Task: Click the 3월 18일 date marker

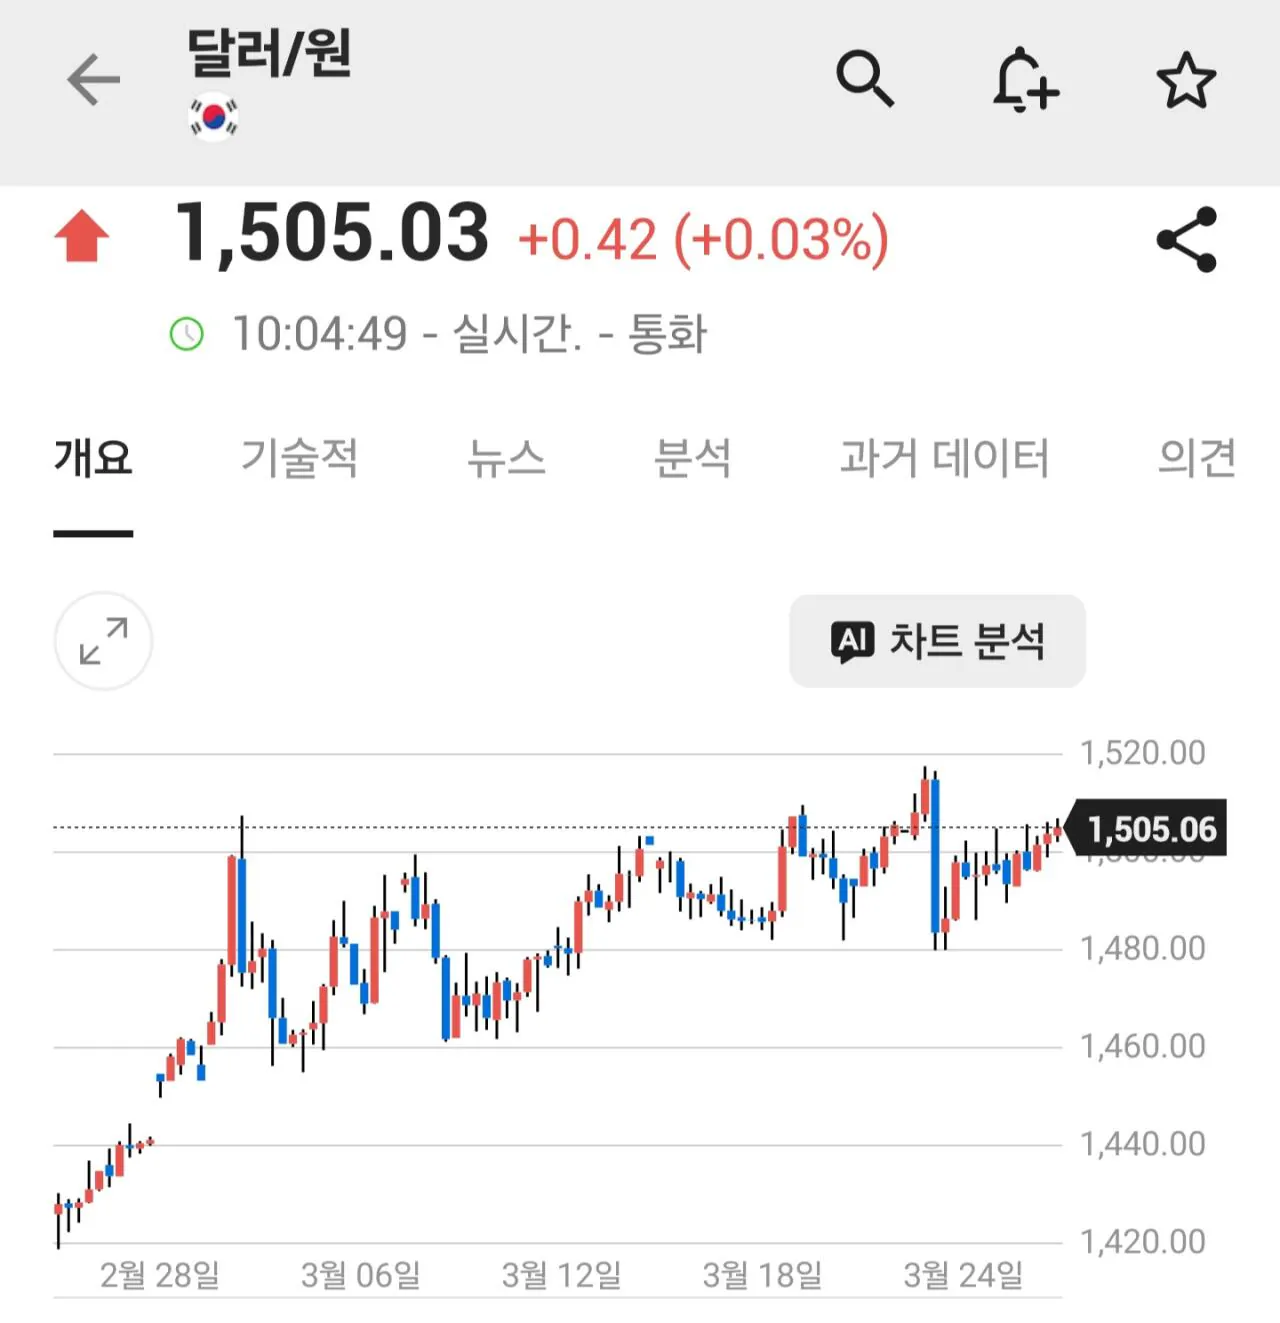Action: tap(762, 1275)
